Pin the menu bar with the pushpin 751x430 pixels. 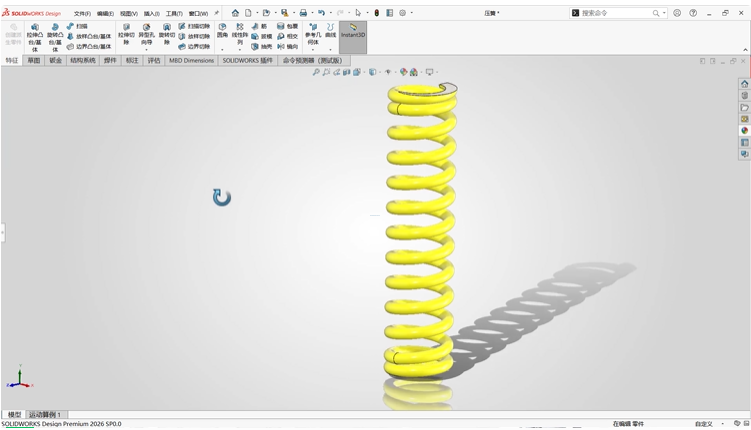click(217, 13)
